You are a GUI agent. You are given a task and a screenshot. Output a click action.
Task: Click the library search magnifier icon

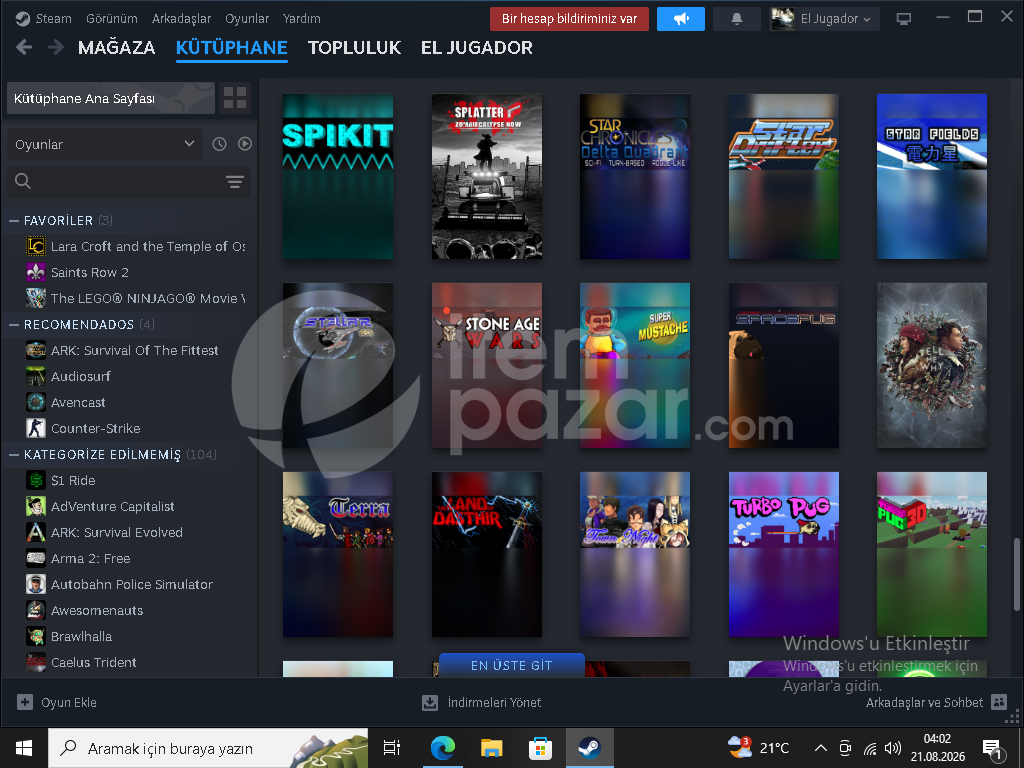23,181
